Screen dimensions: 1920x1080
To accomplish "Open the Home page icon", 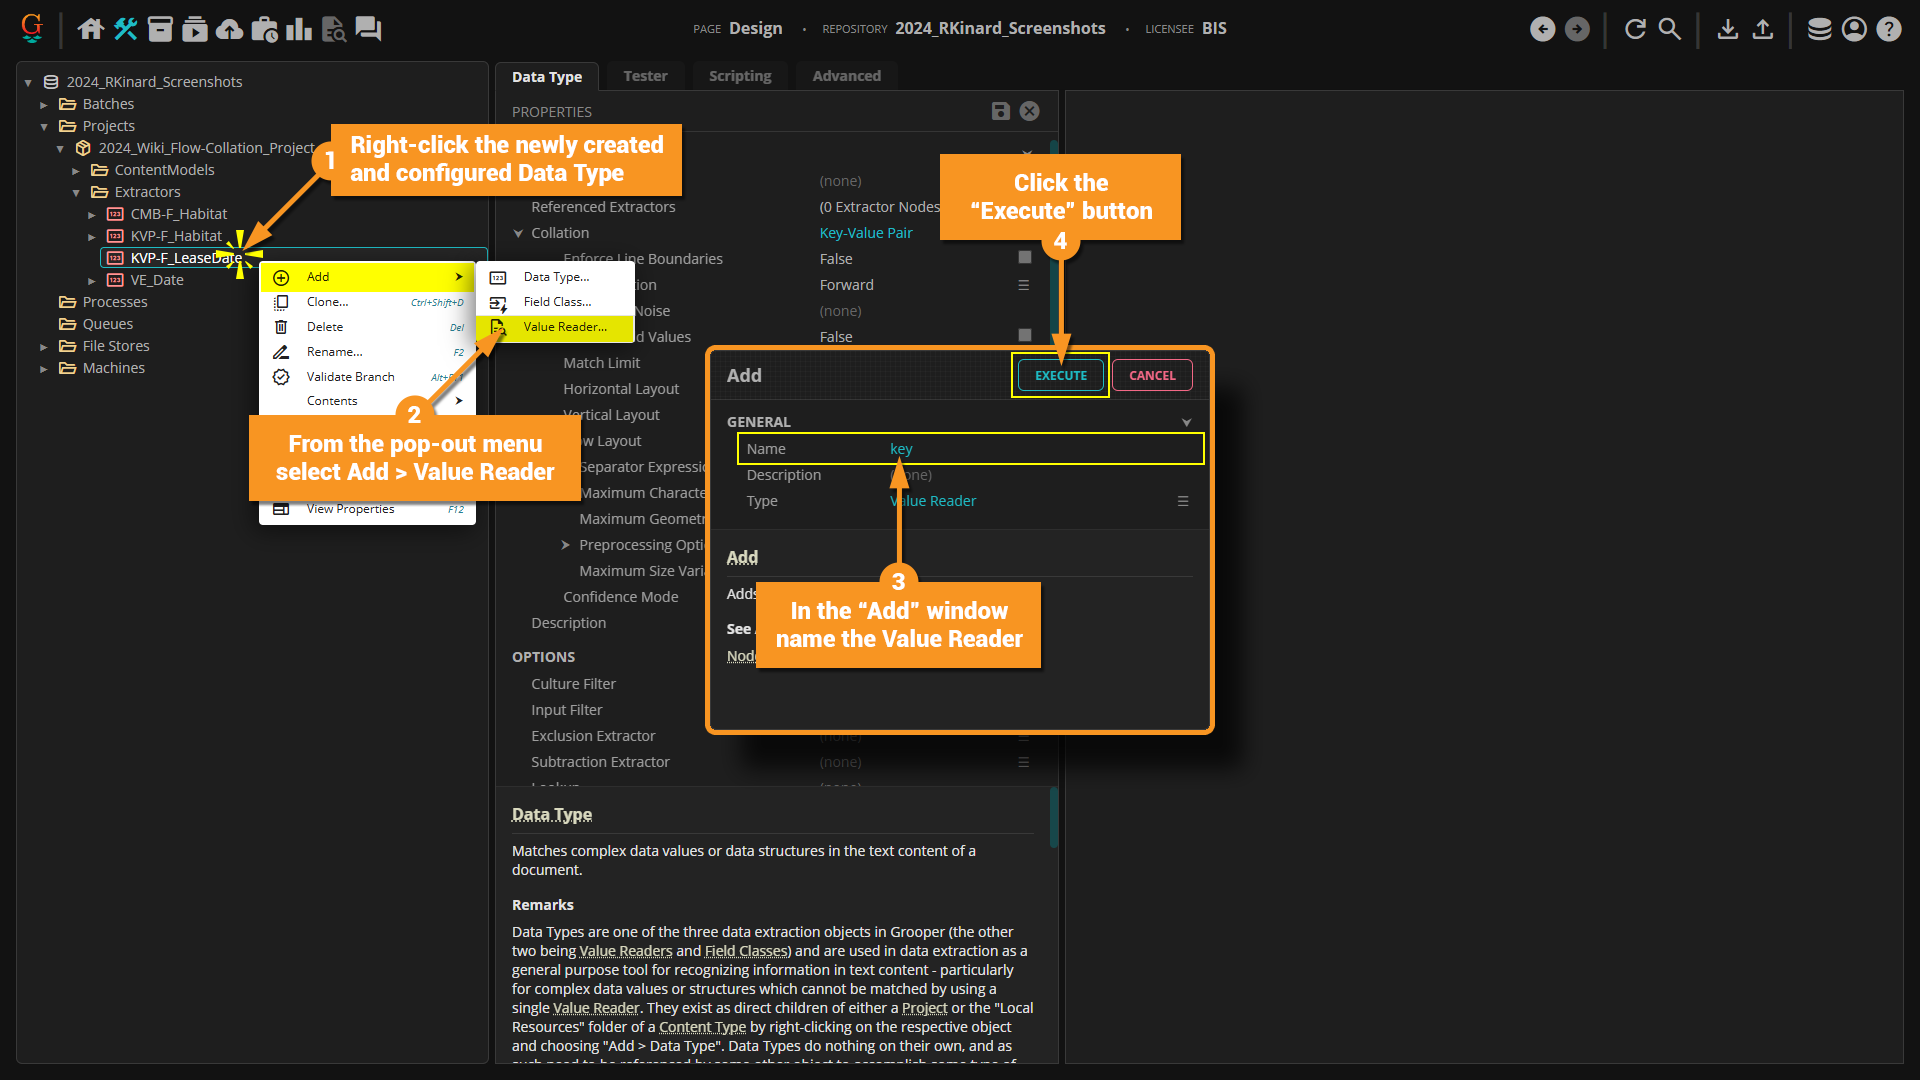I will tap(91, 29).
